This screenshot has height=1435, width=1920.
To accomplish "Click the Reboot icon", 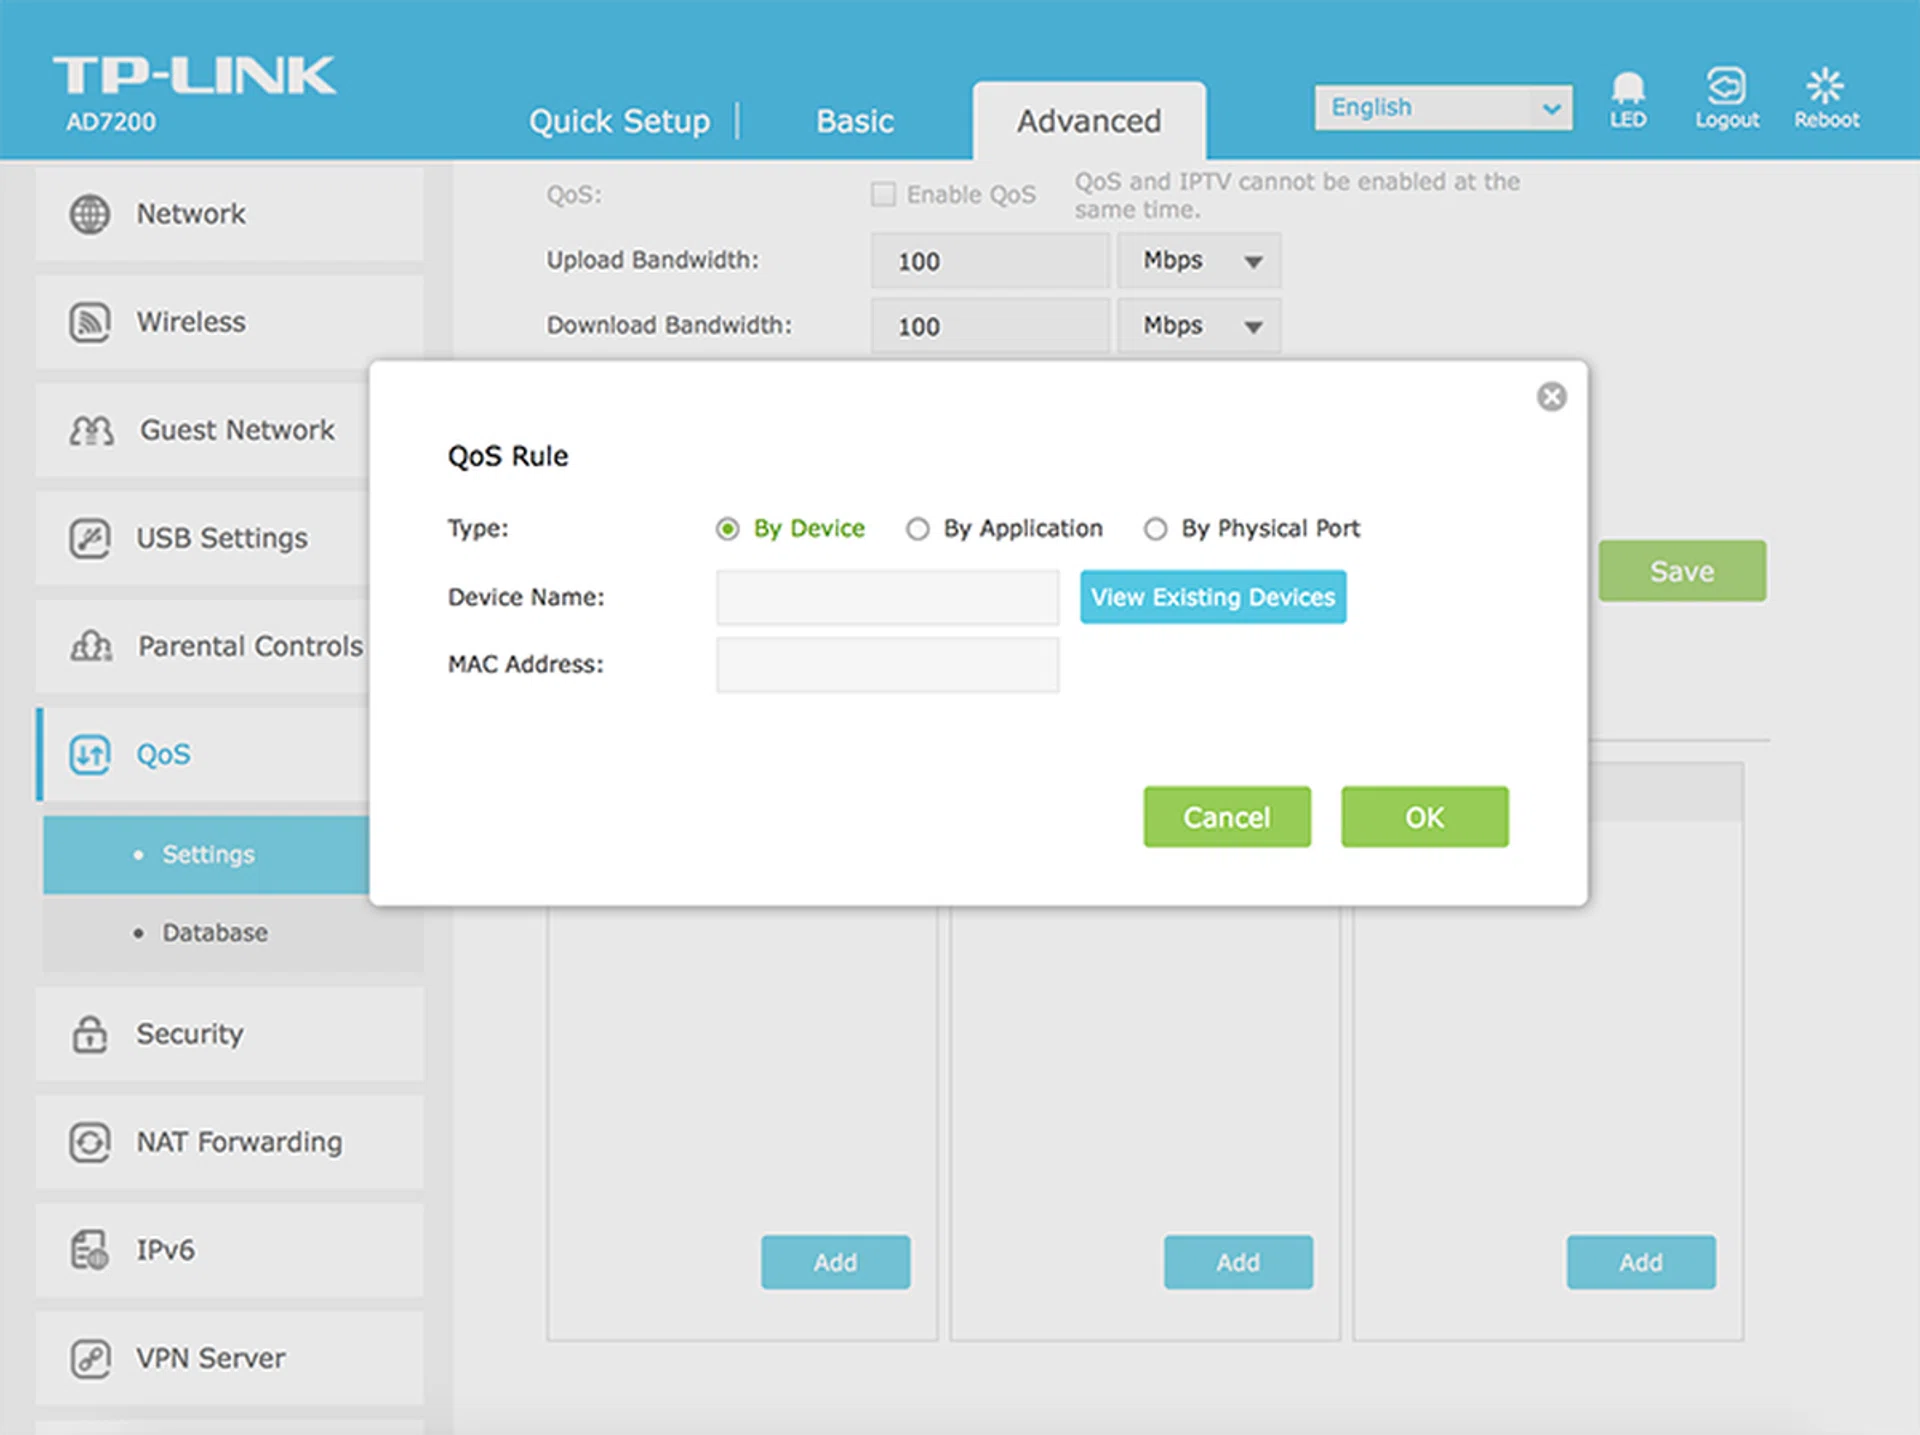I will coord(1825,88).
